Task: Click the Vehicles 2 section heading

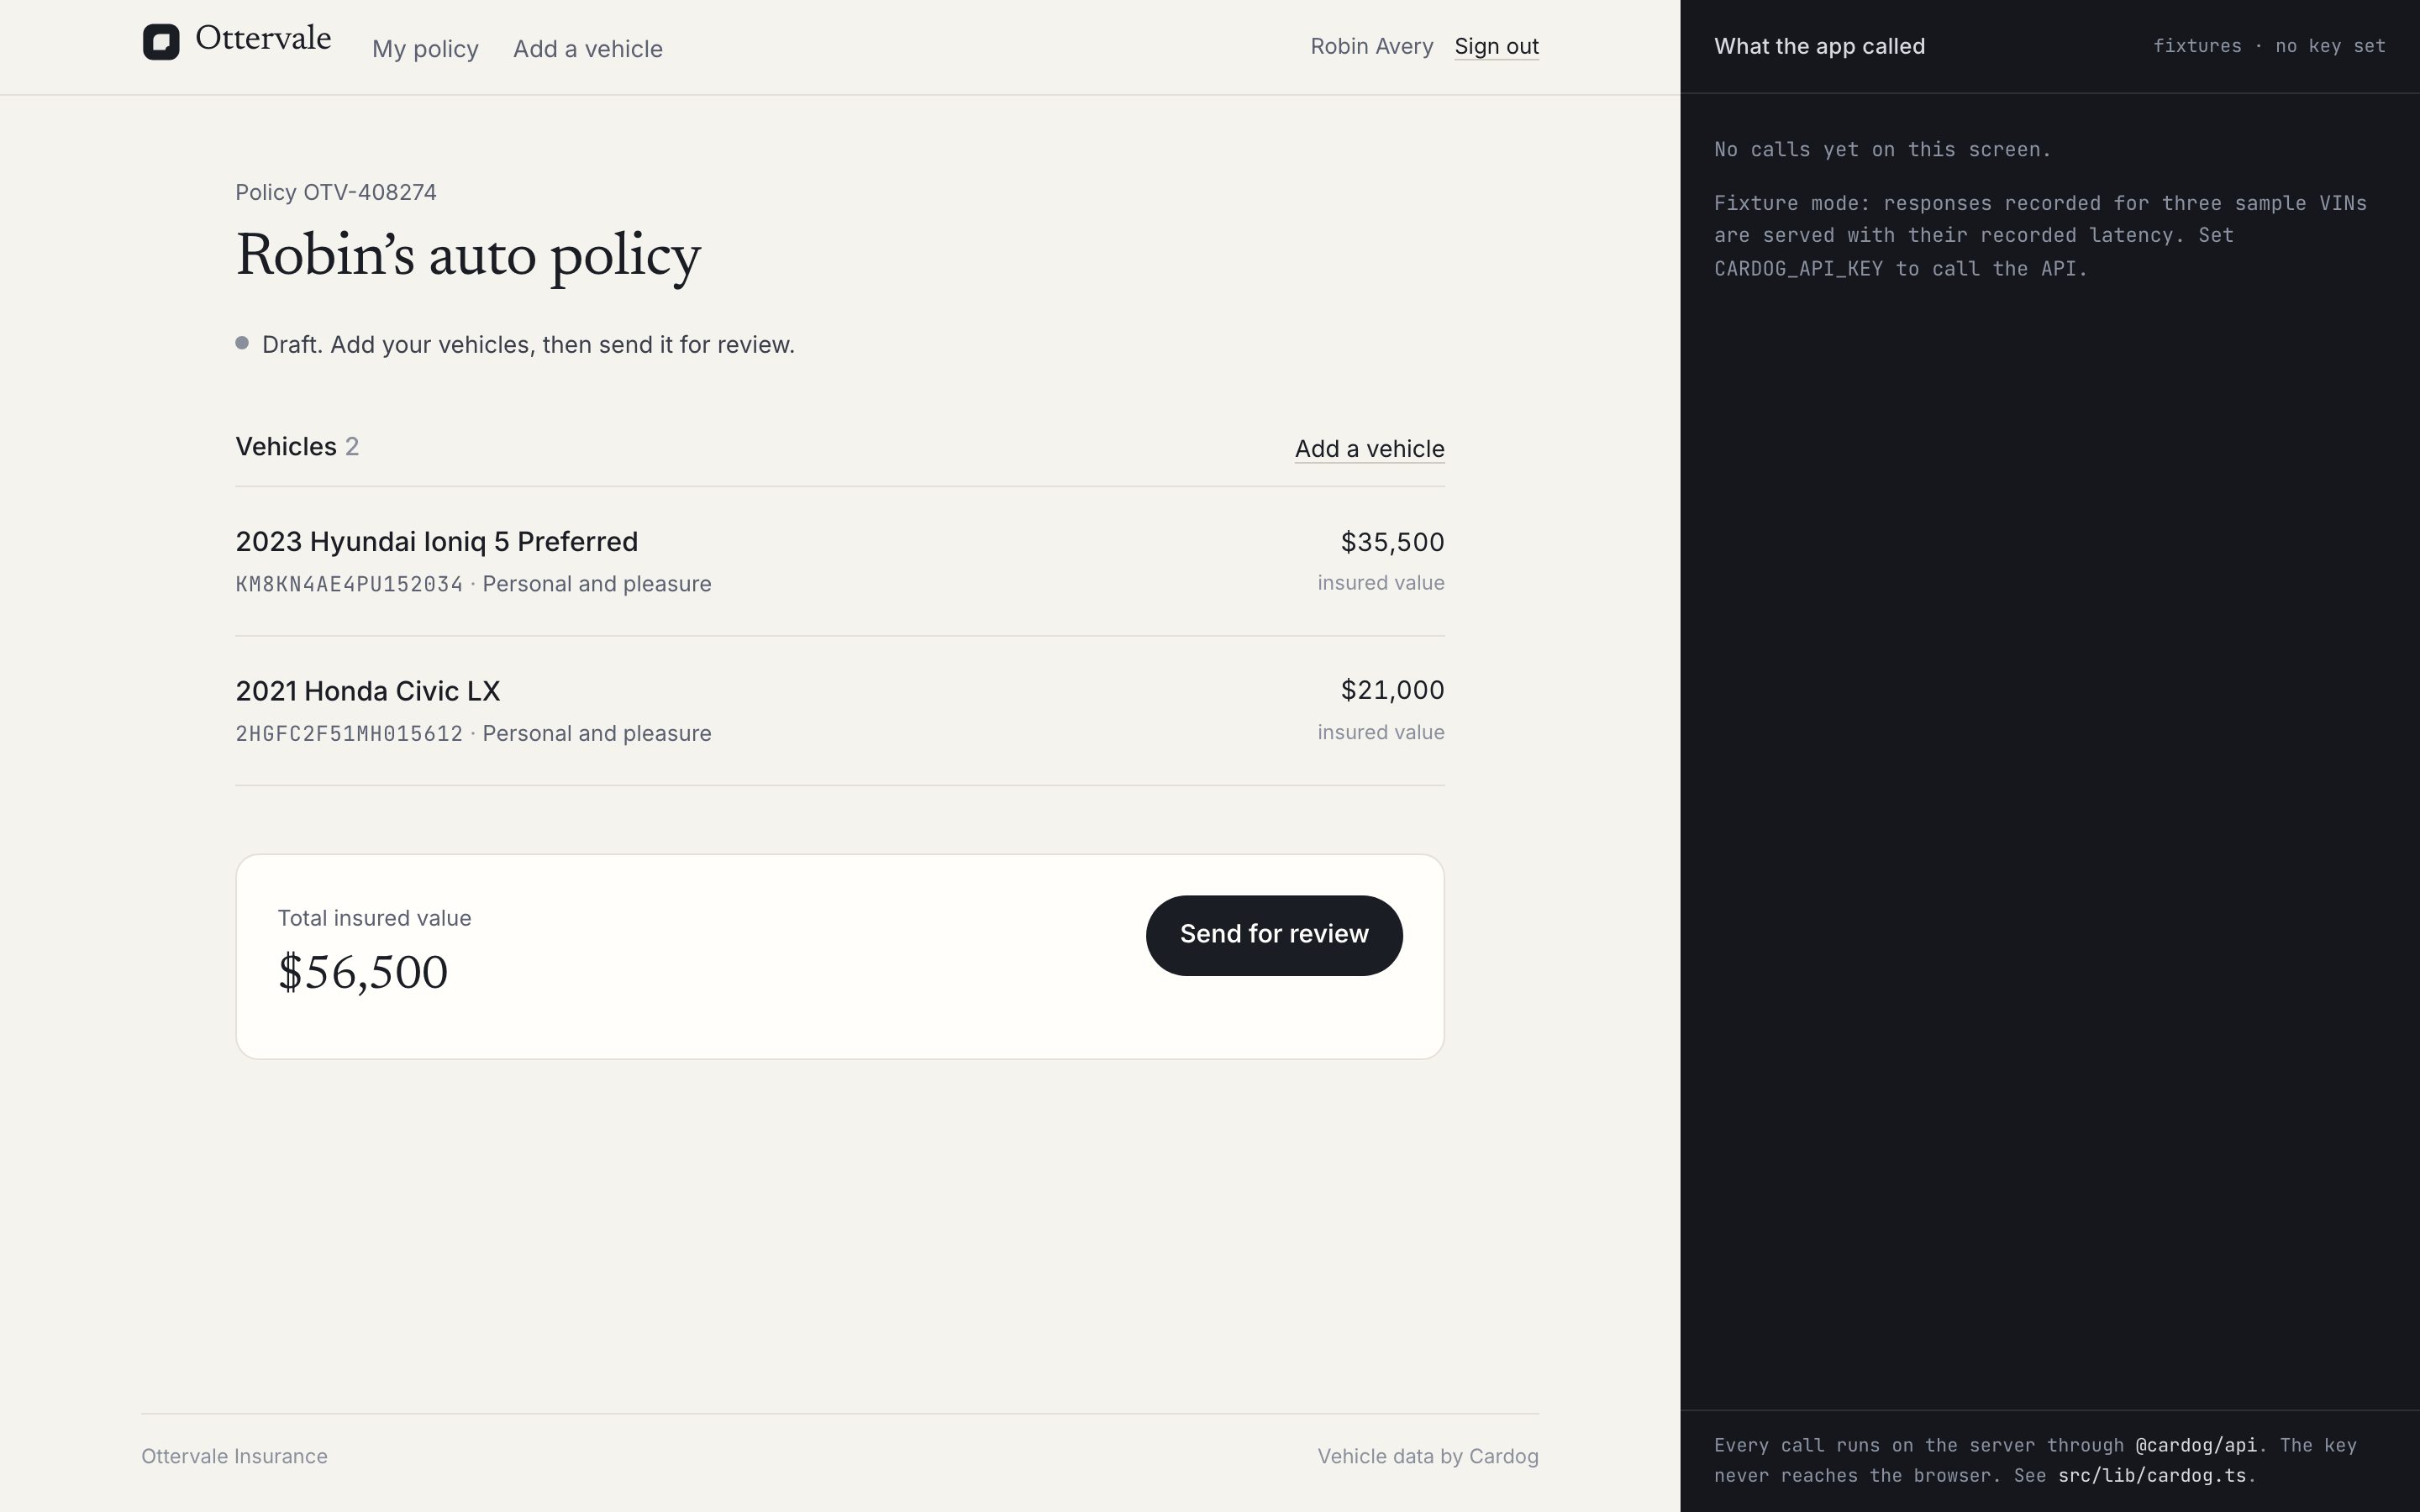Action: [x=297, y=447]
